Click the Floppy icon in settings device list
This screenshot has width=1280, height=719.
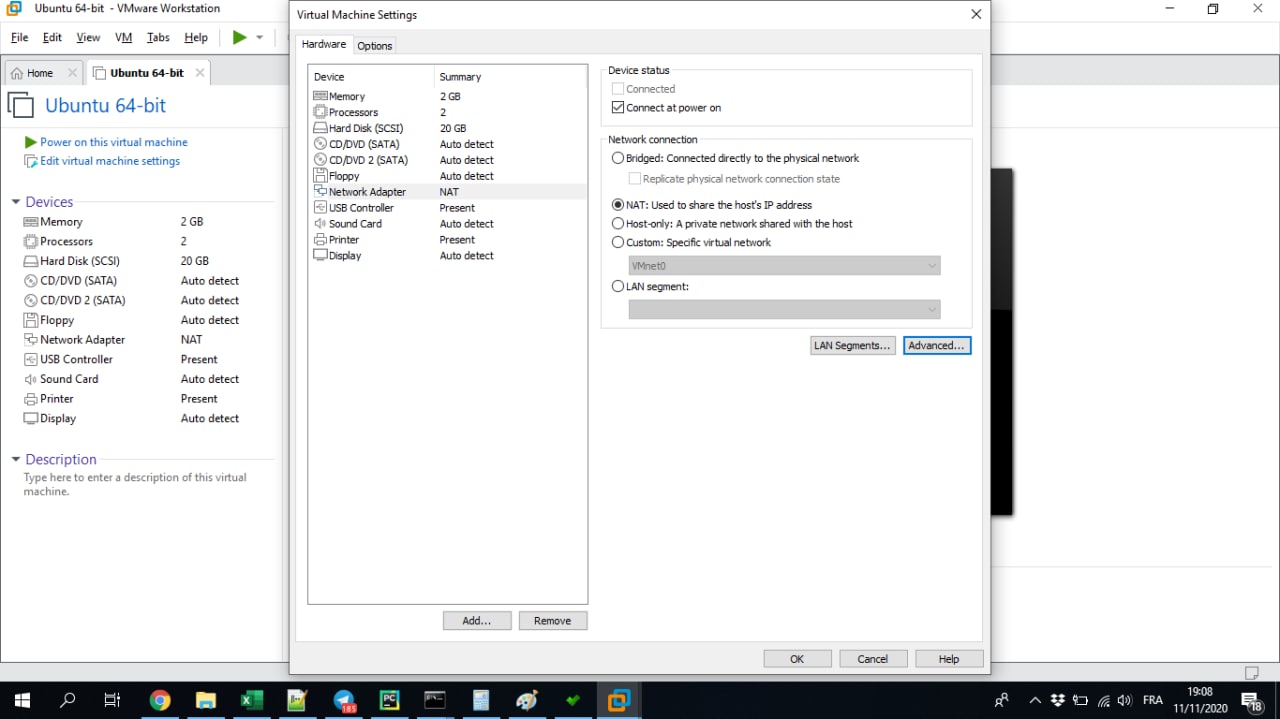pyautogui.click(x=320, y=176)
